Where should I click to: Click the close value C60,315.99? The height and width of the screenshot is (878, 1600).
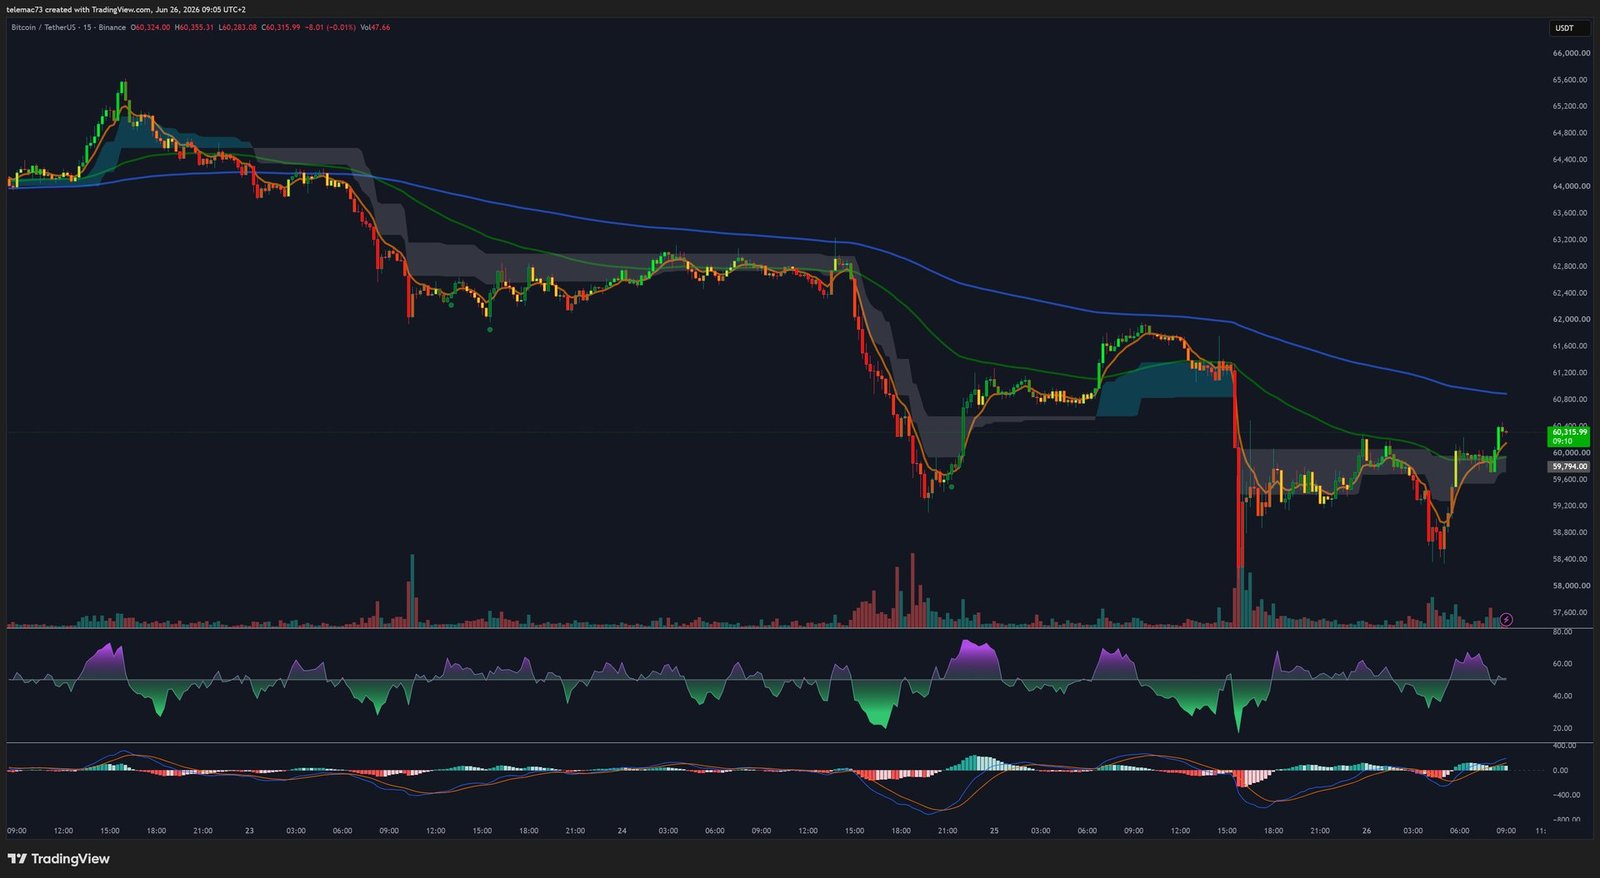click(281, 27)
